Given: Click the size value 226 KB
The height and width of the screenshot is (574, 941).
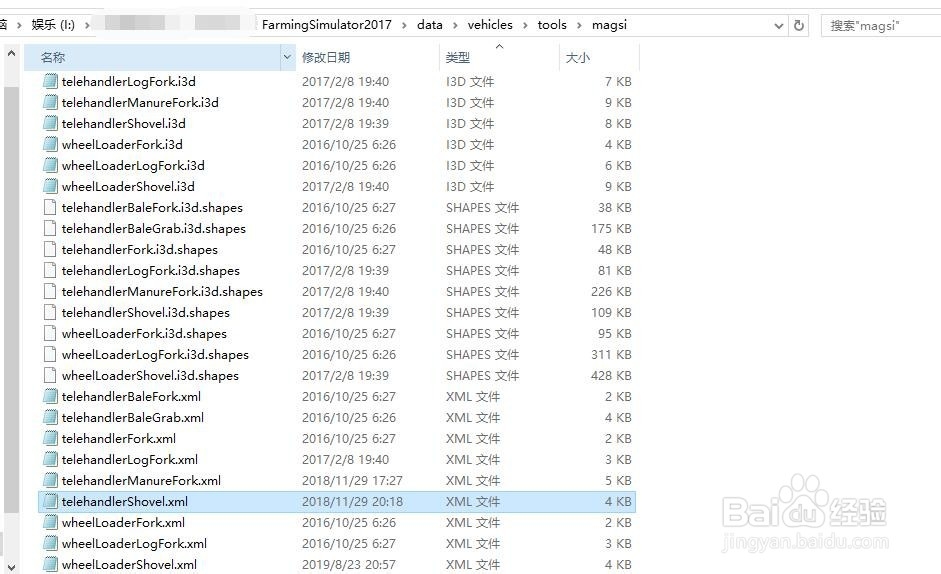Looking at the screenshot, I should click(x=611, y=291).
